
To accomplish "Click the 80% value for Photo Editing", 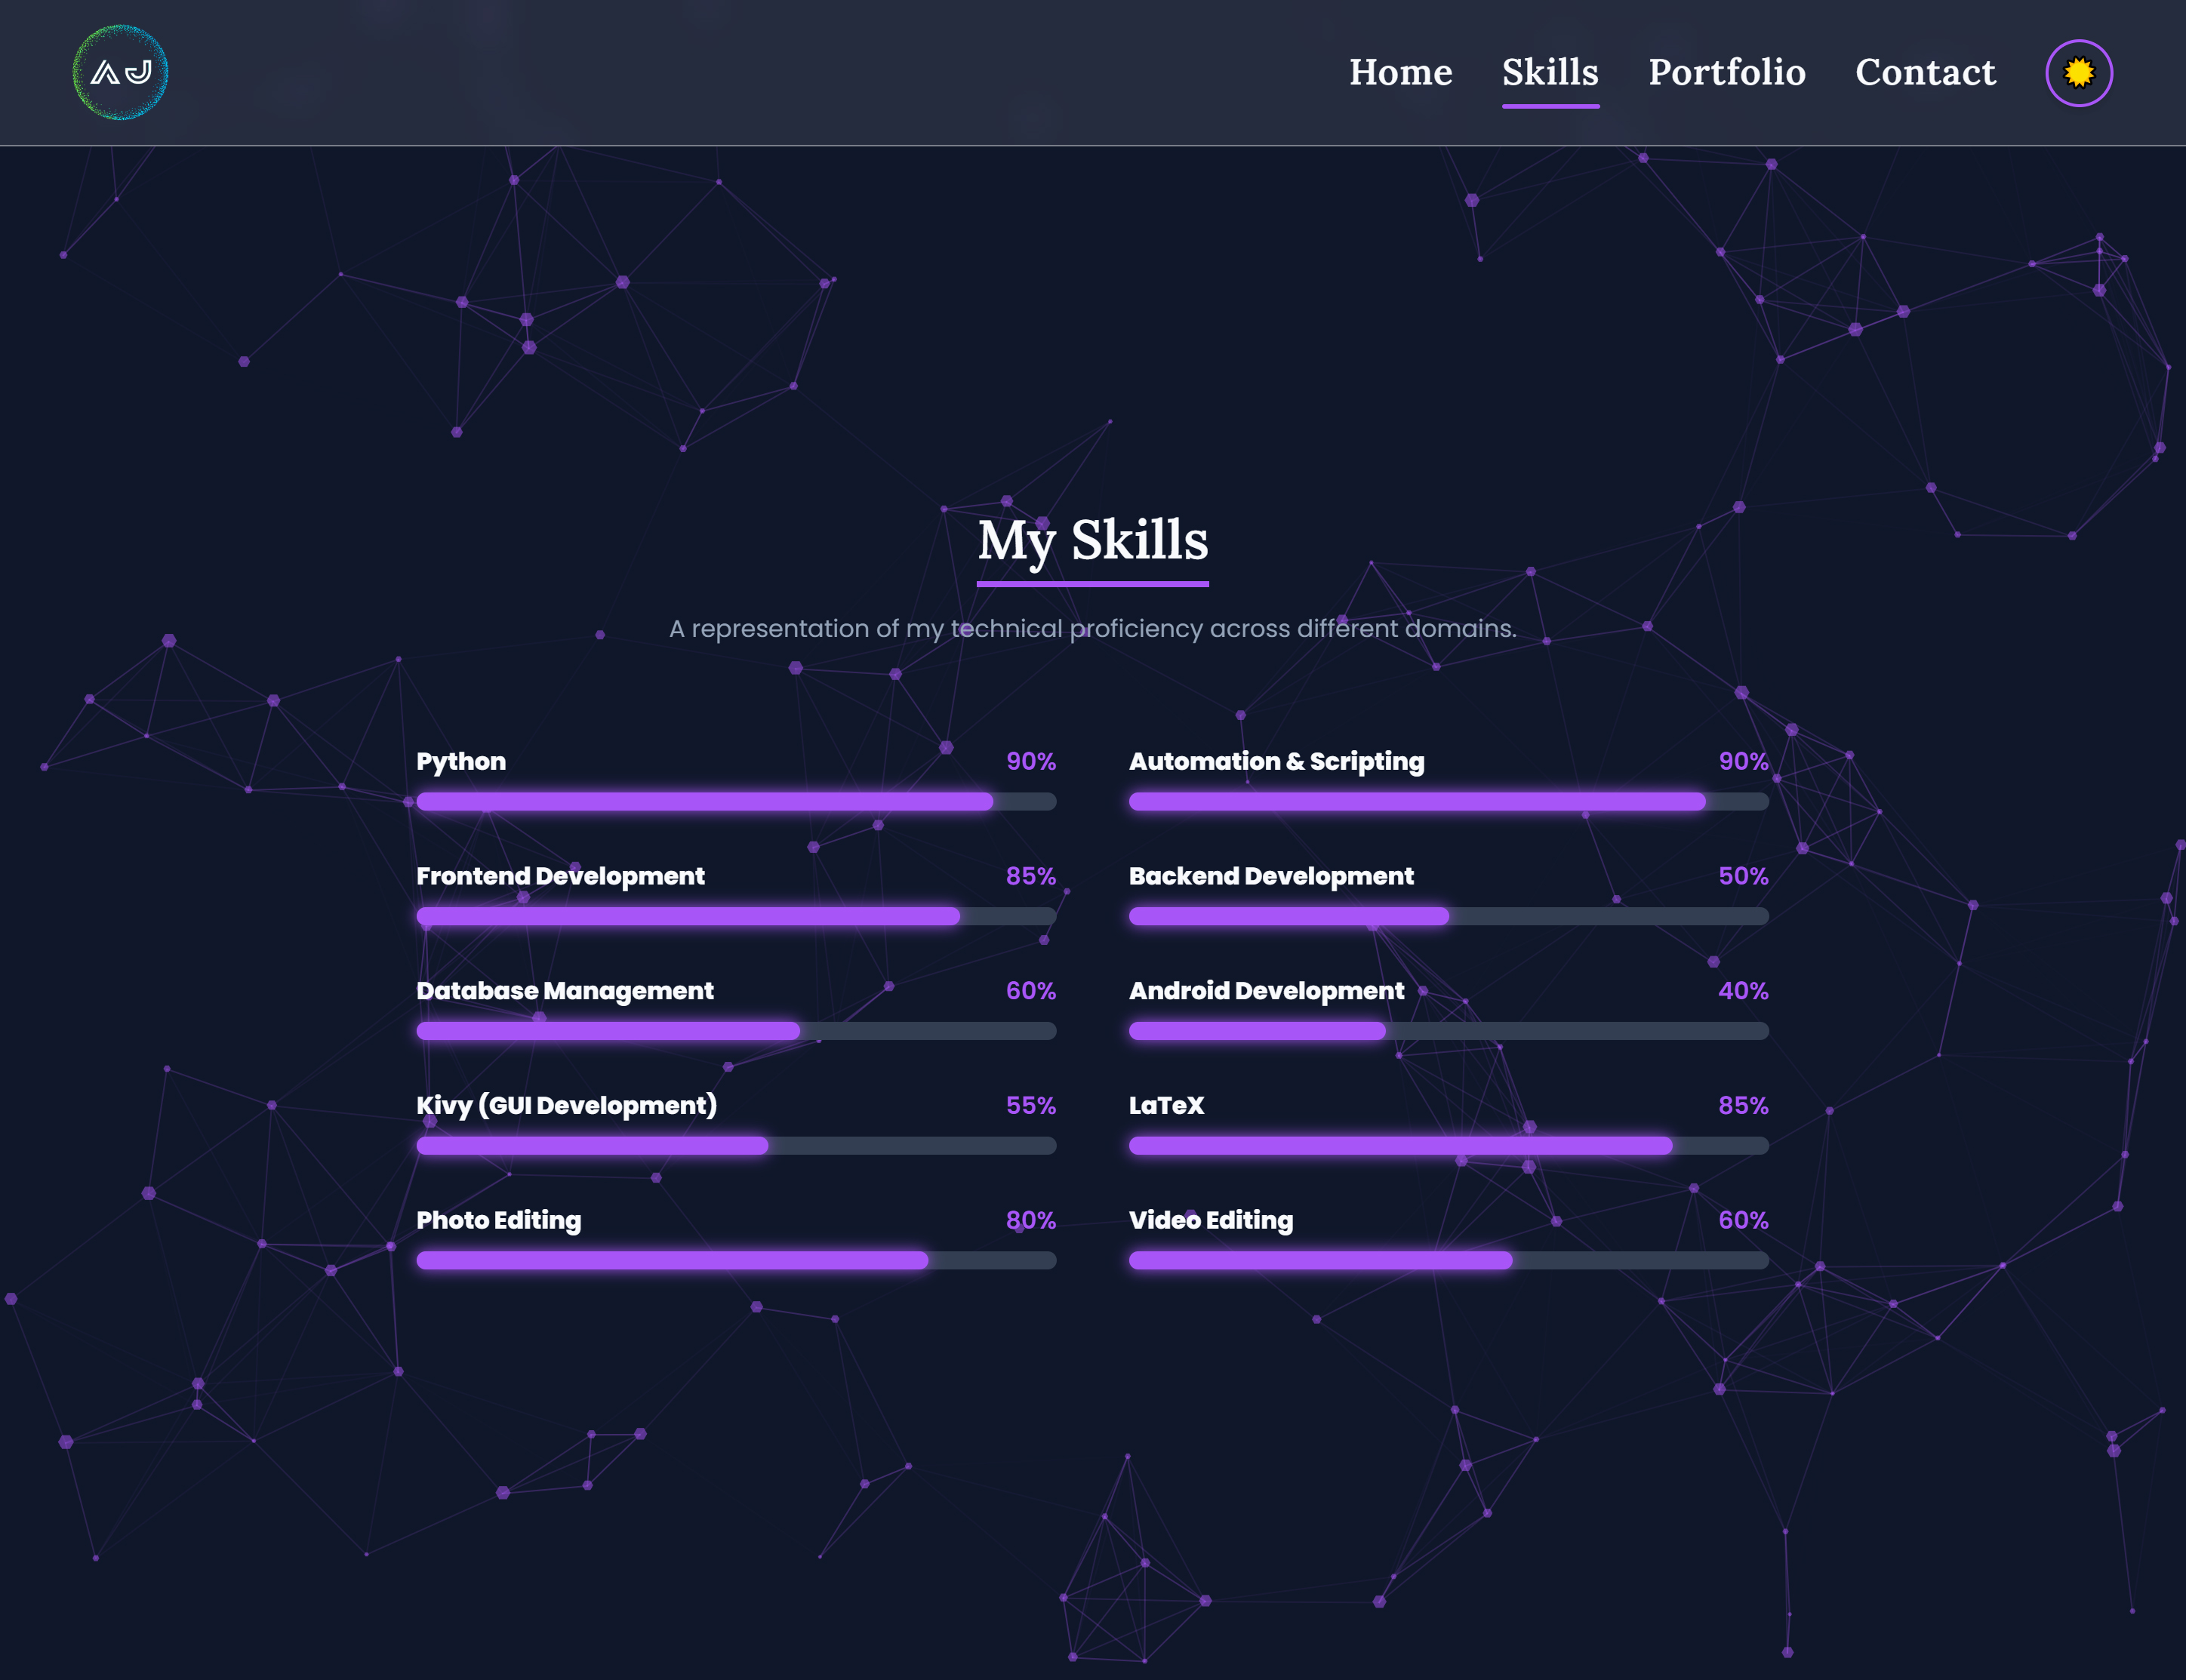I will coord(1031,1220).
